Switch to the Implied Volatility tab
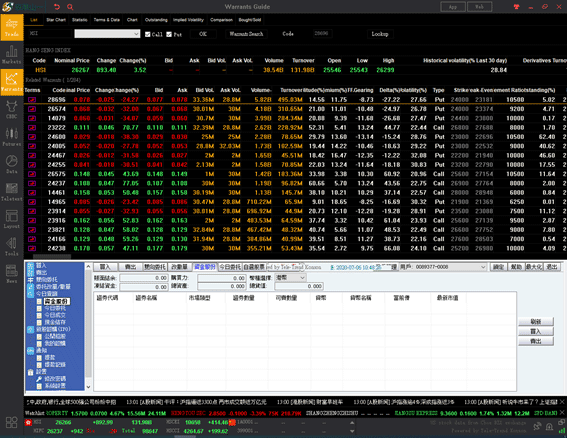This screenshot has height=438, width=567. click(x=188, y=20)
